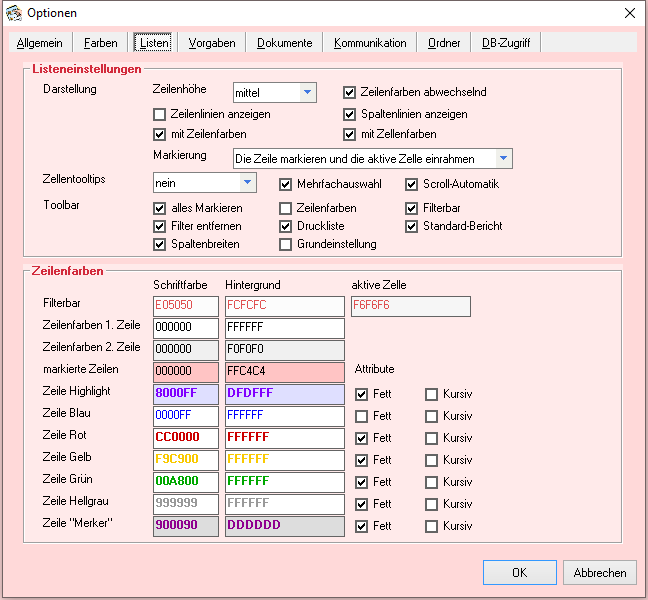Open the Kommunikation tab
Image resolution: width=648 pixels, height=600 pixels.
coord(370,43)
